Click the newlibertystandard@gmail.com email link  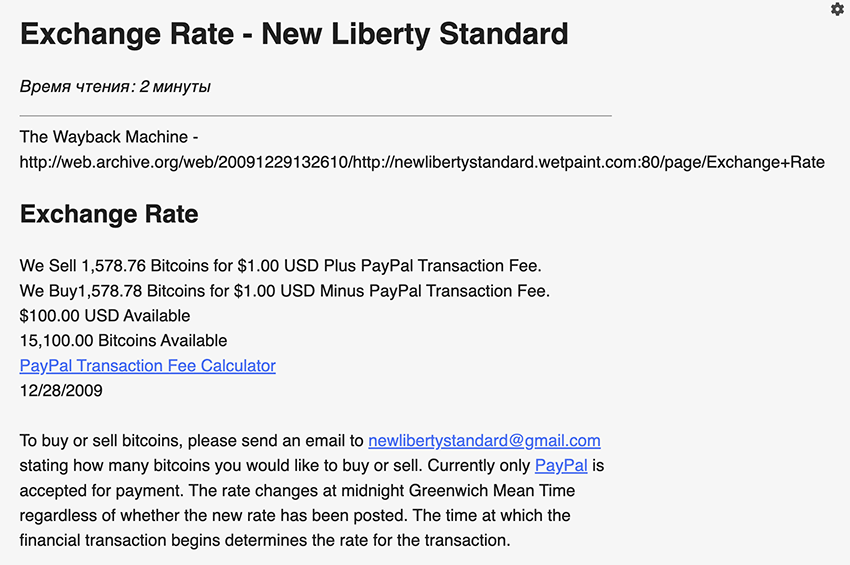[x=484, y=441]
